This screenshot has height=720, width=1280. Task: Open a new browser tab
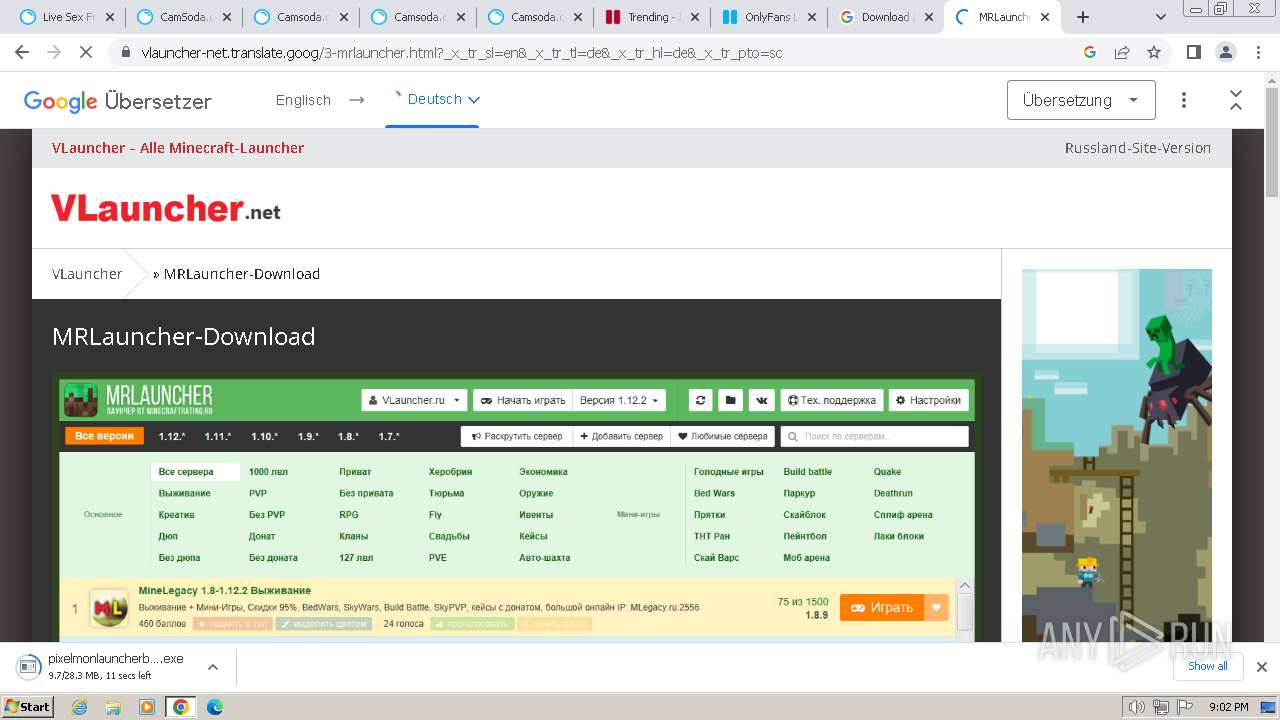point(1083,17)
